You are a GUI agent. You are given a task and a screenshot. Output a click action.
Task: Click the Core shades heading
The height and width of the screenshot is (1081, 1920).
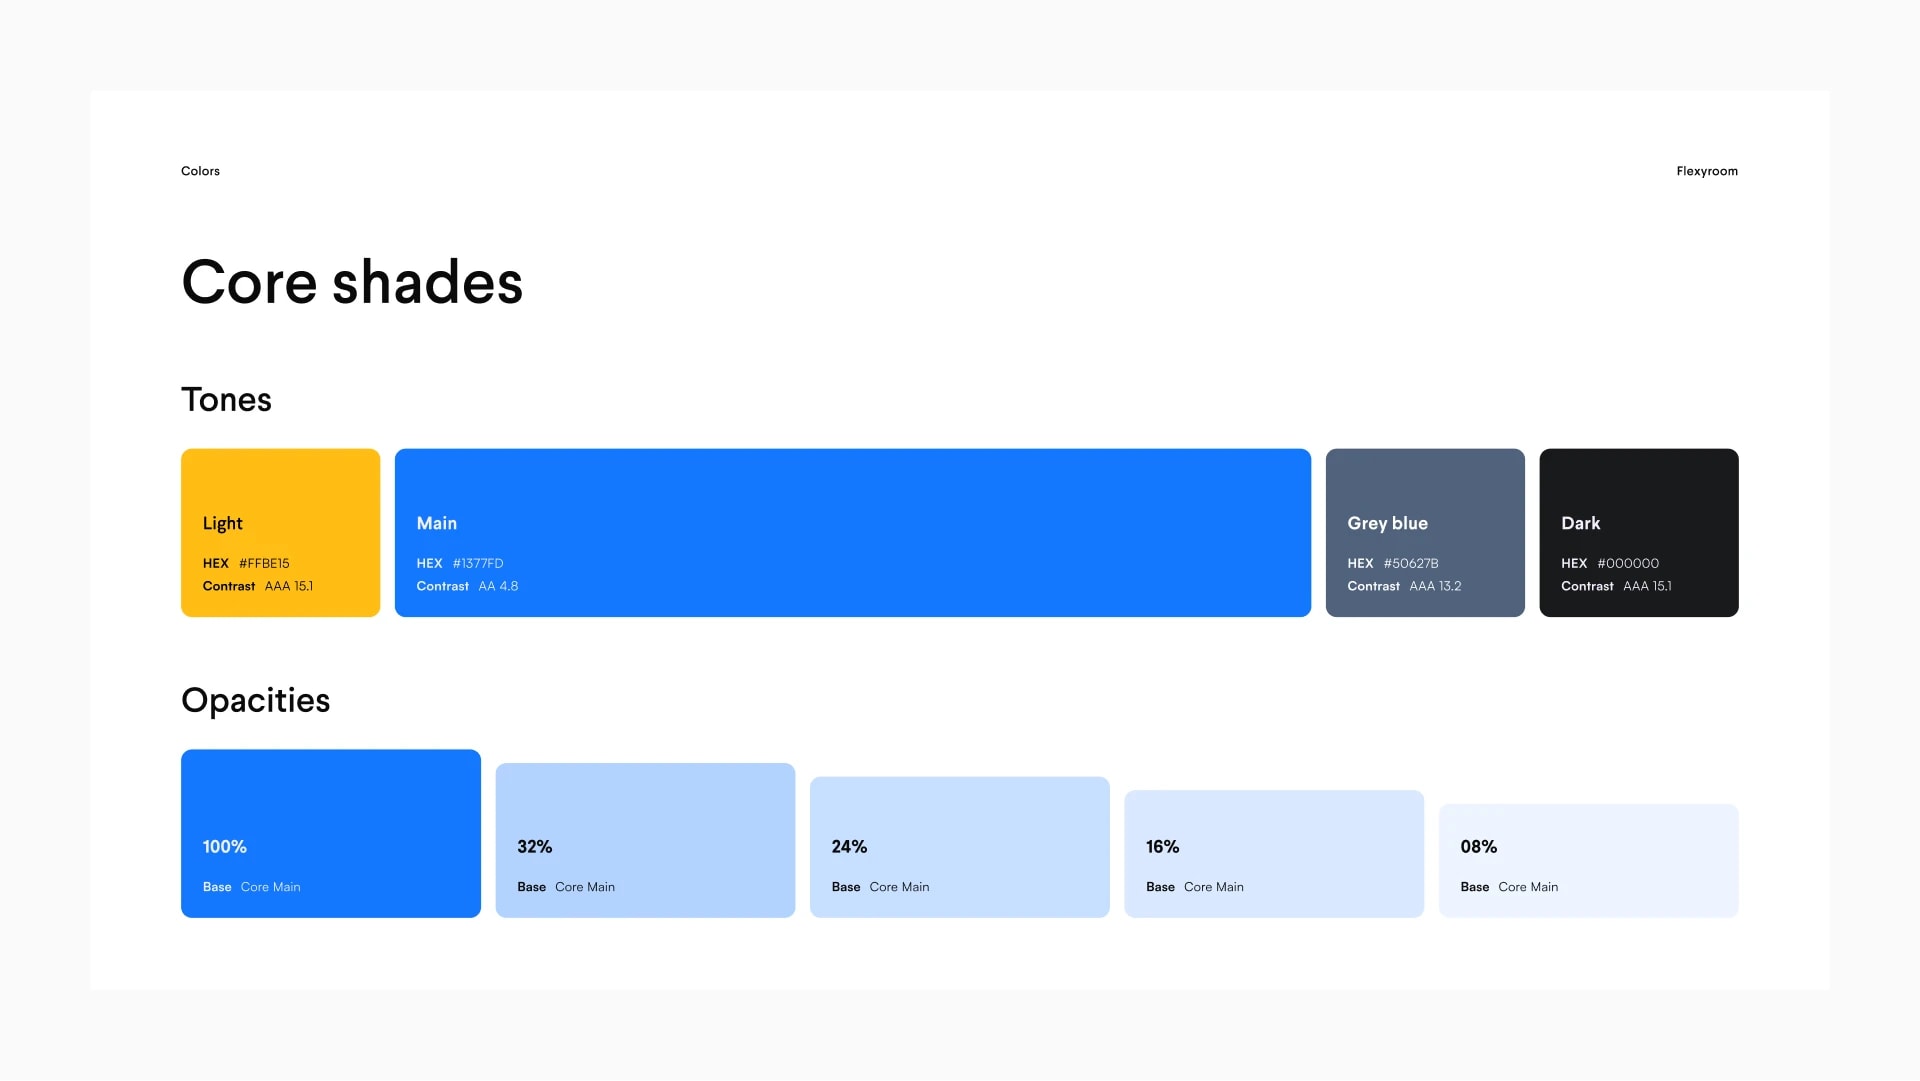click(x=352, y=282)
